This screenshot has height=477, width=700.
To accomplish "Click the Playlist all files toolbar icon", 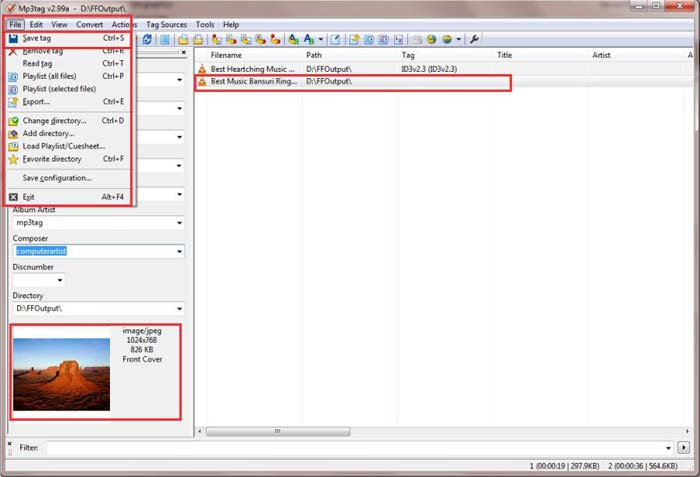I will coord(369,39).
